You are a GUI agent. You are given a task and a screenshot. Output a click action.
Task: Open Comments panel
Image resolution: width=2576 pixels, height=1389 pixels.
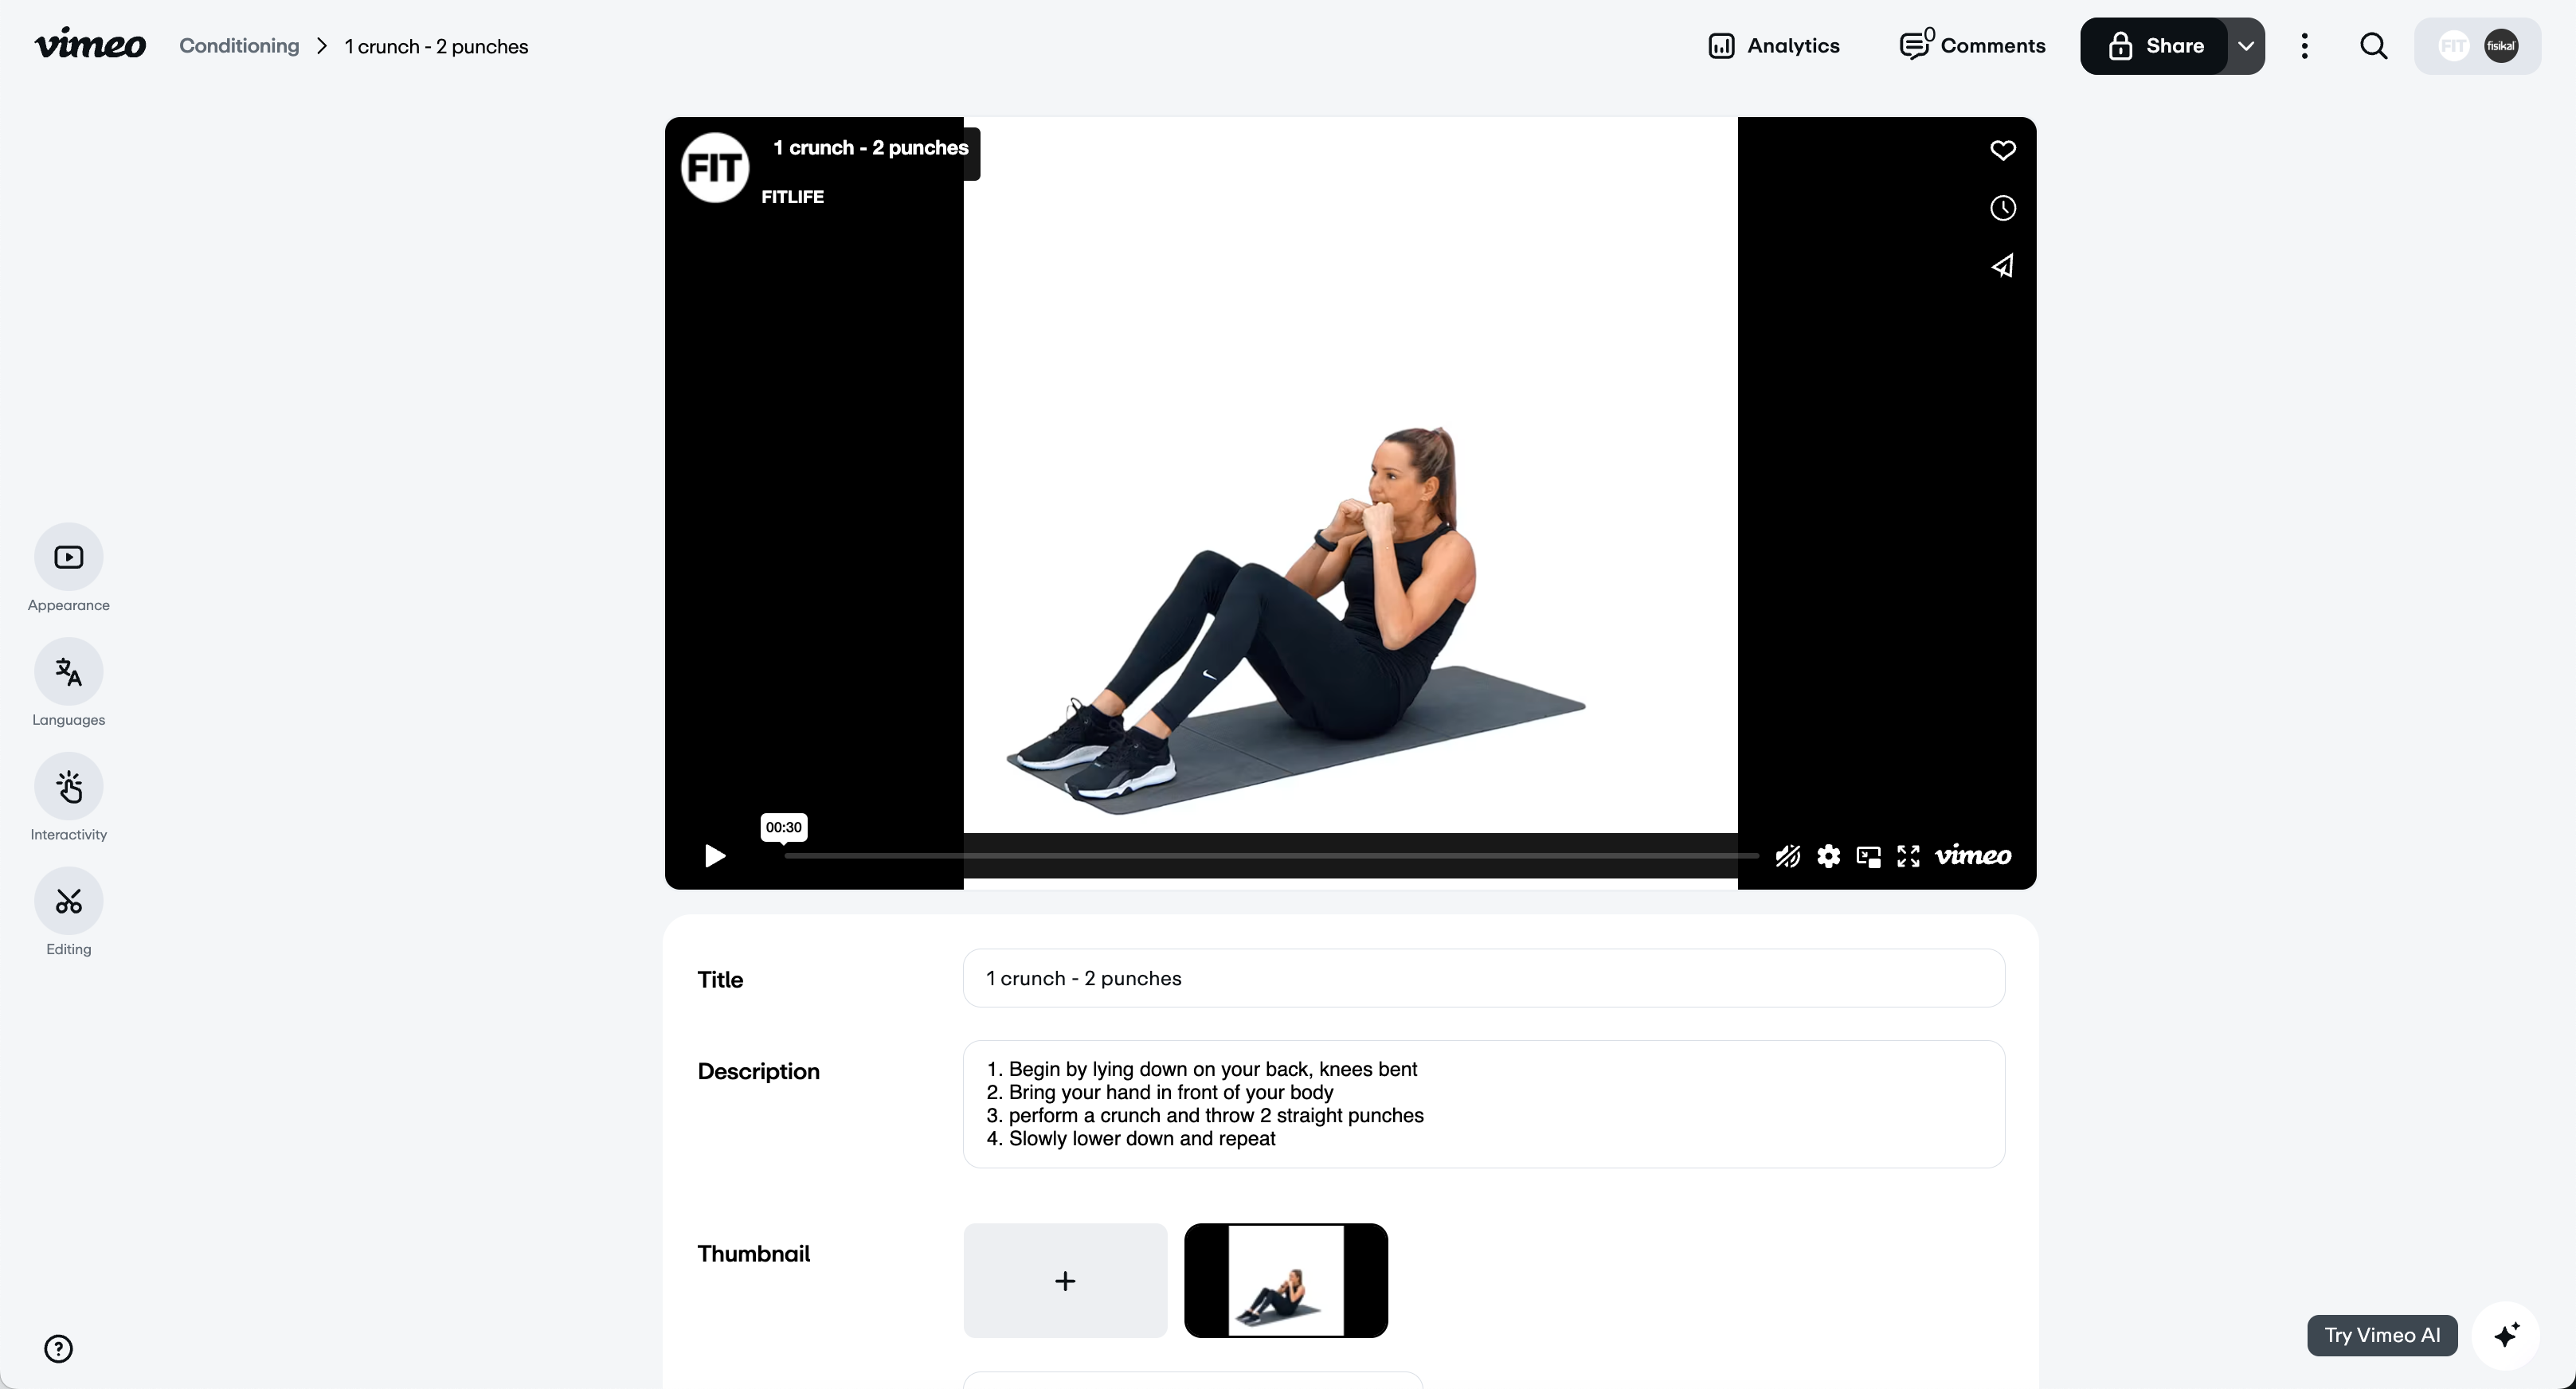click(x=1973, y=46)
